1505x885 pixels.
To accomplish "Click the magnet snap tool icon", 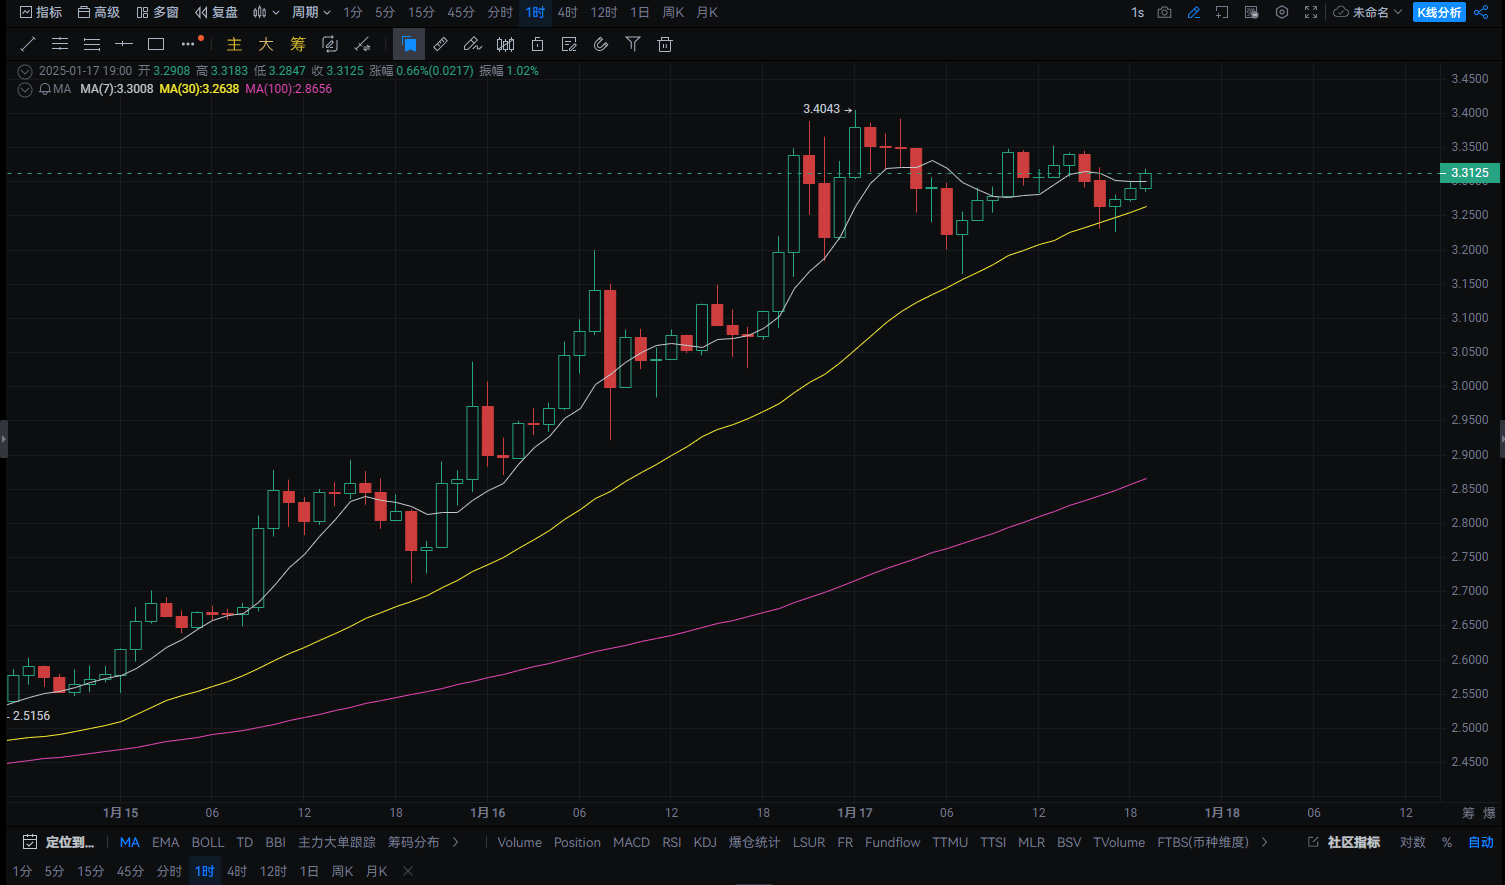I will [x=600, y=44].
